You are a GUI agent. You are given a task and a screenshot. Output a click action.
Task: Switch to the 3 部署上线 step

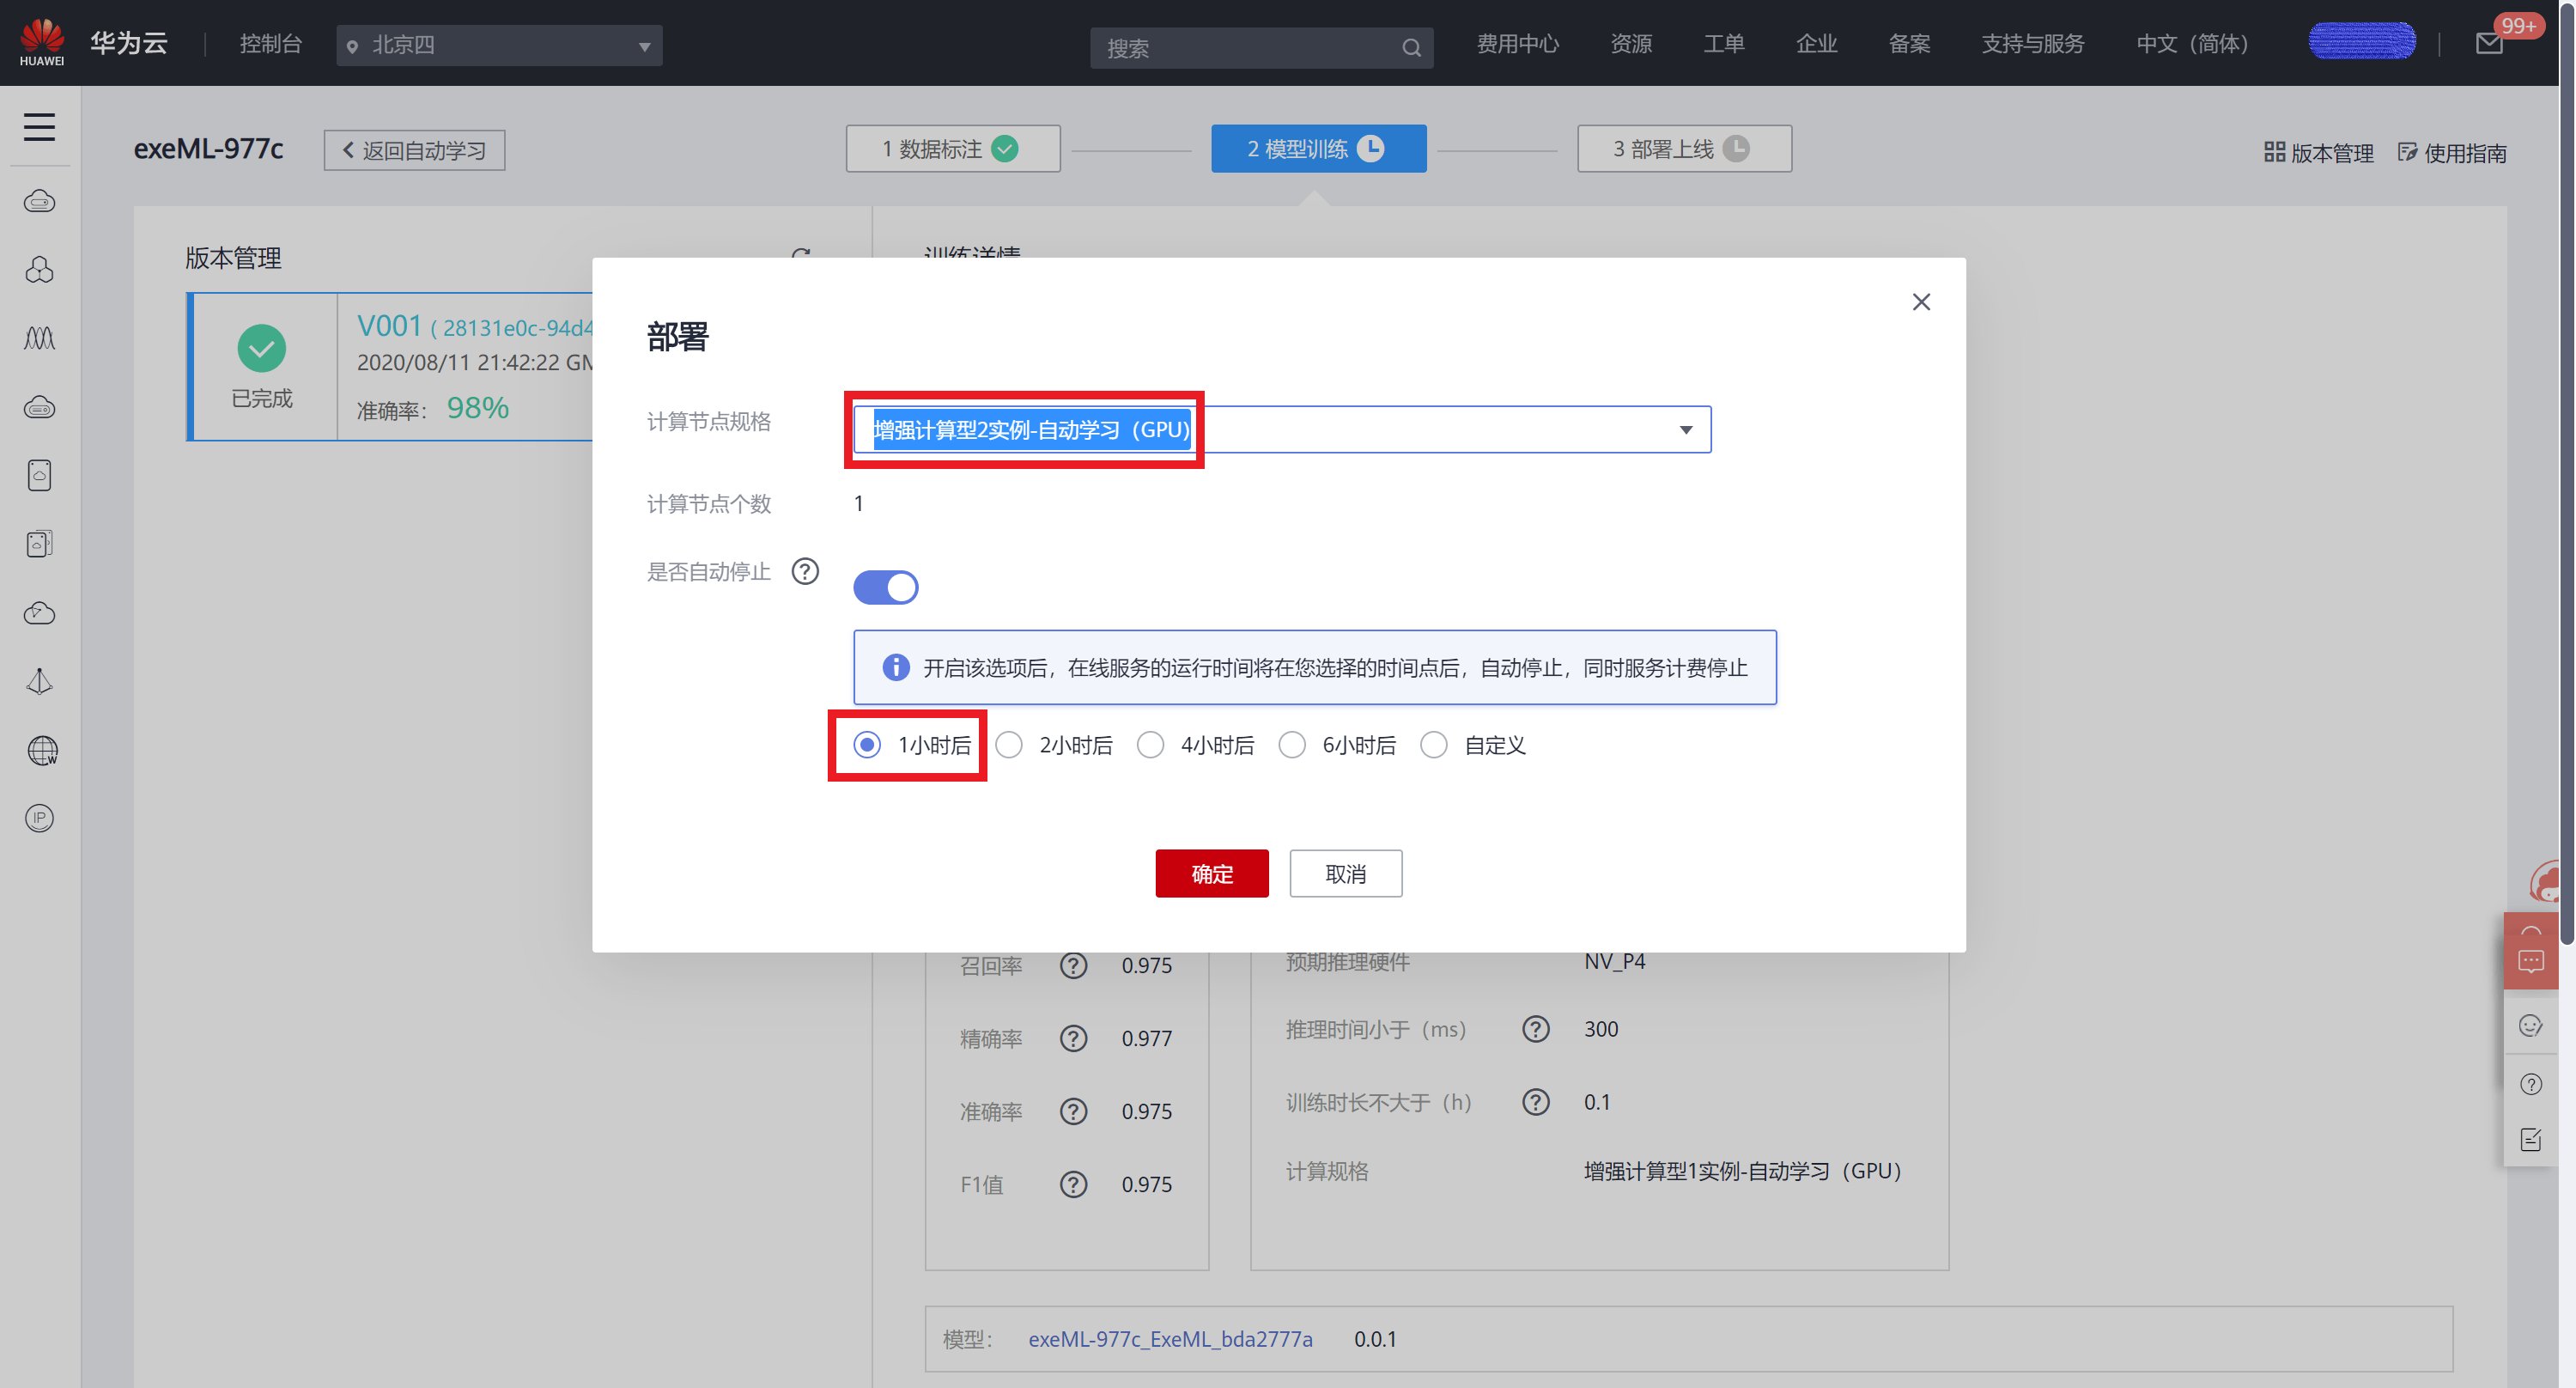[x=1683, y=149]
